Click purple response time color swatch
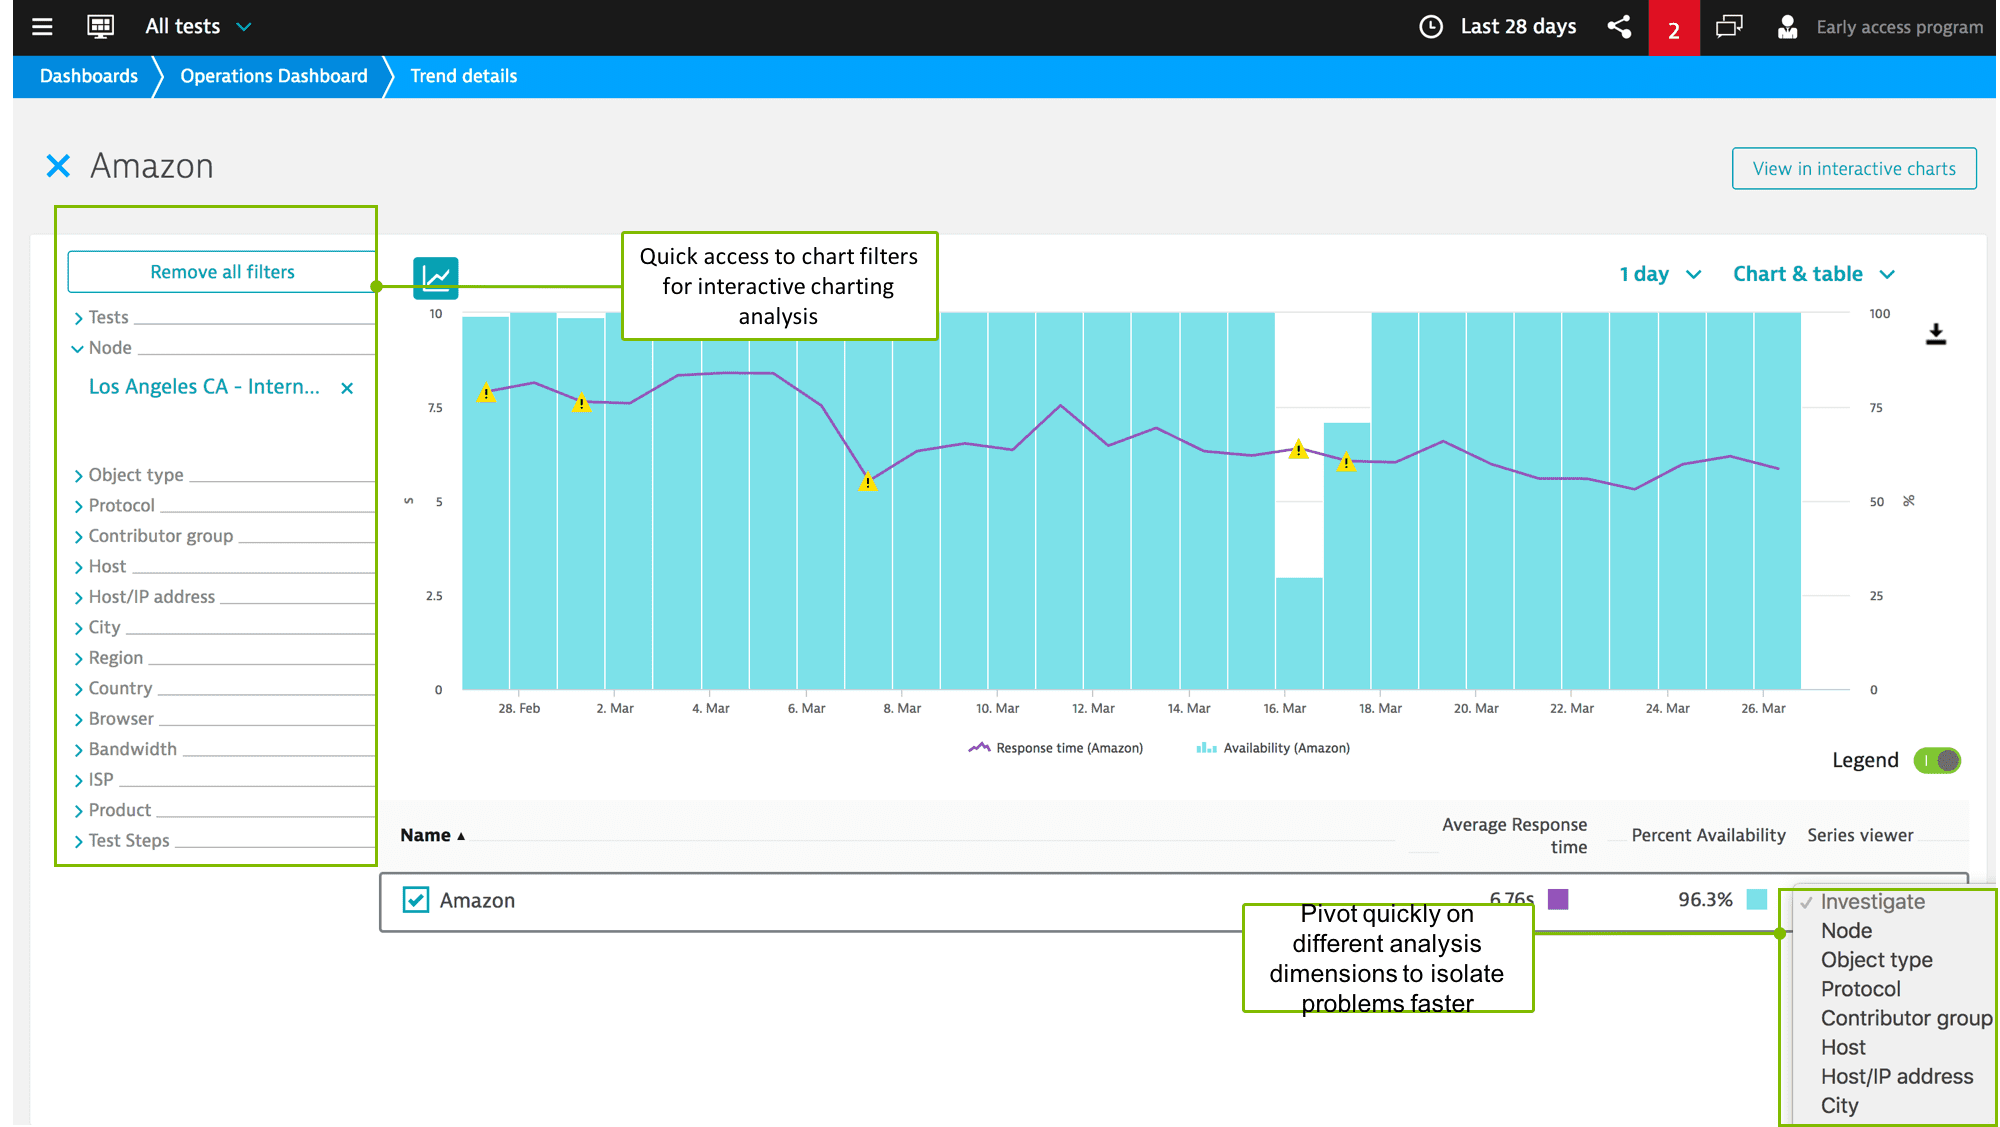 click(x=1558, y=899)
